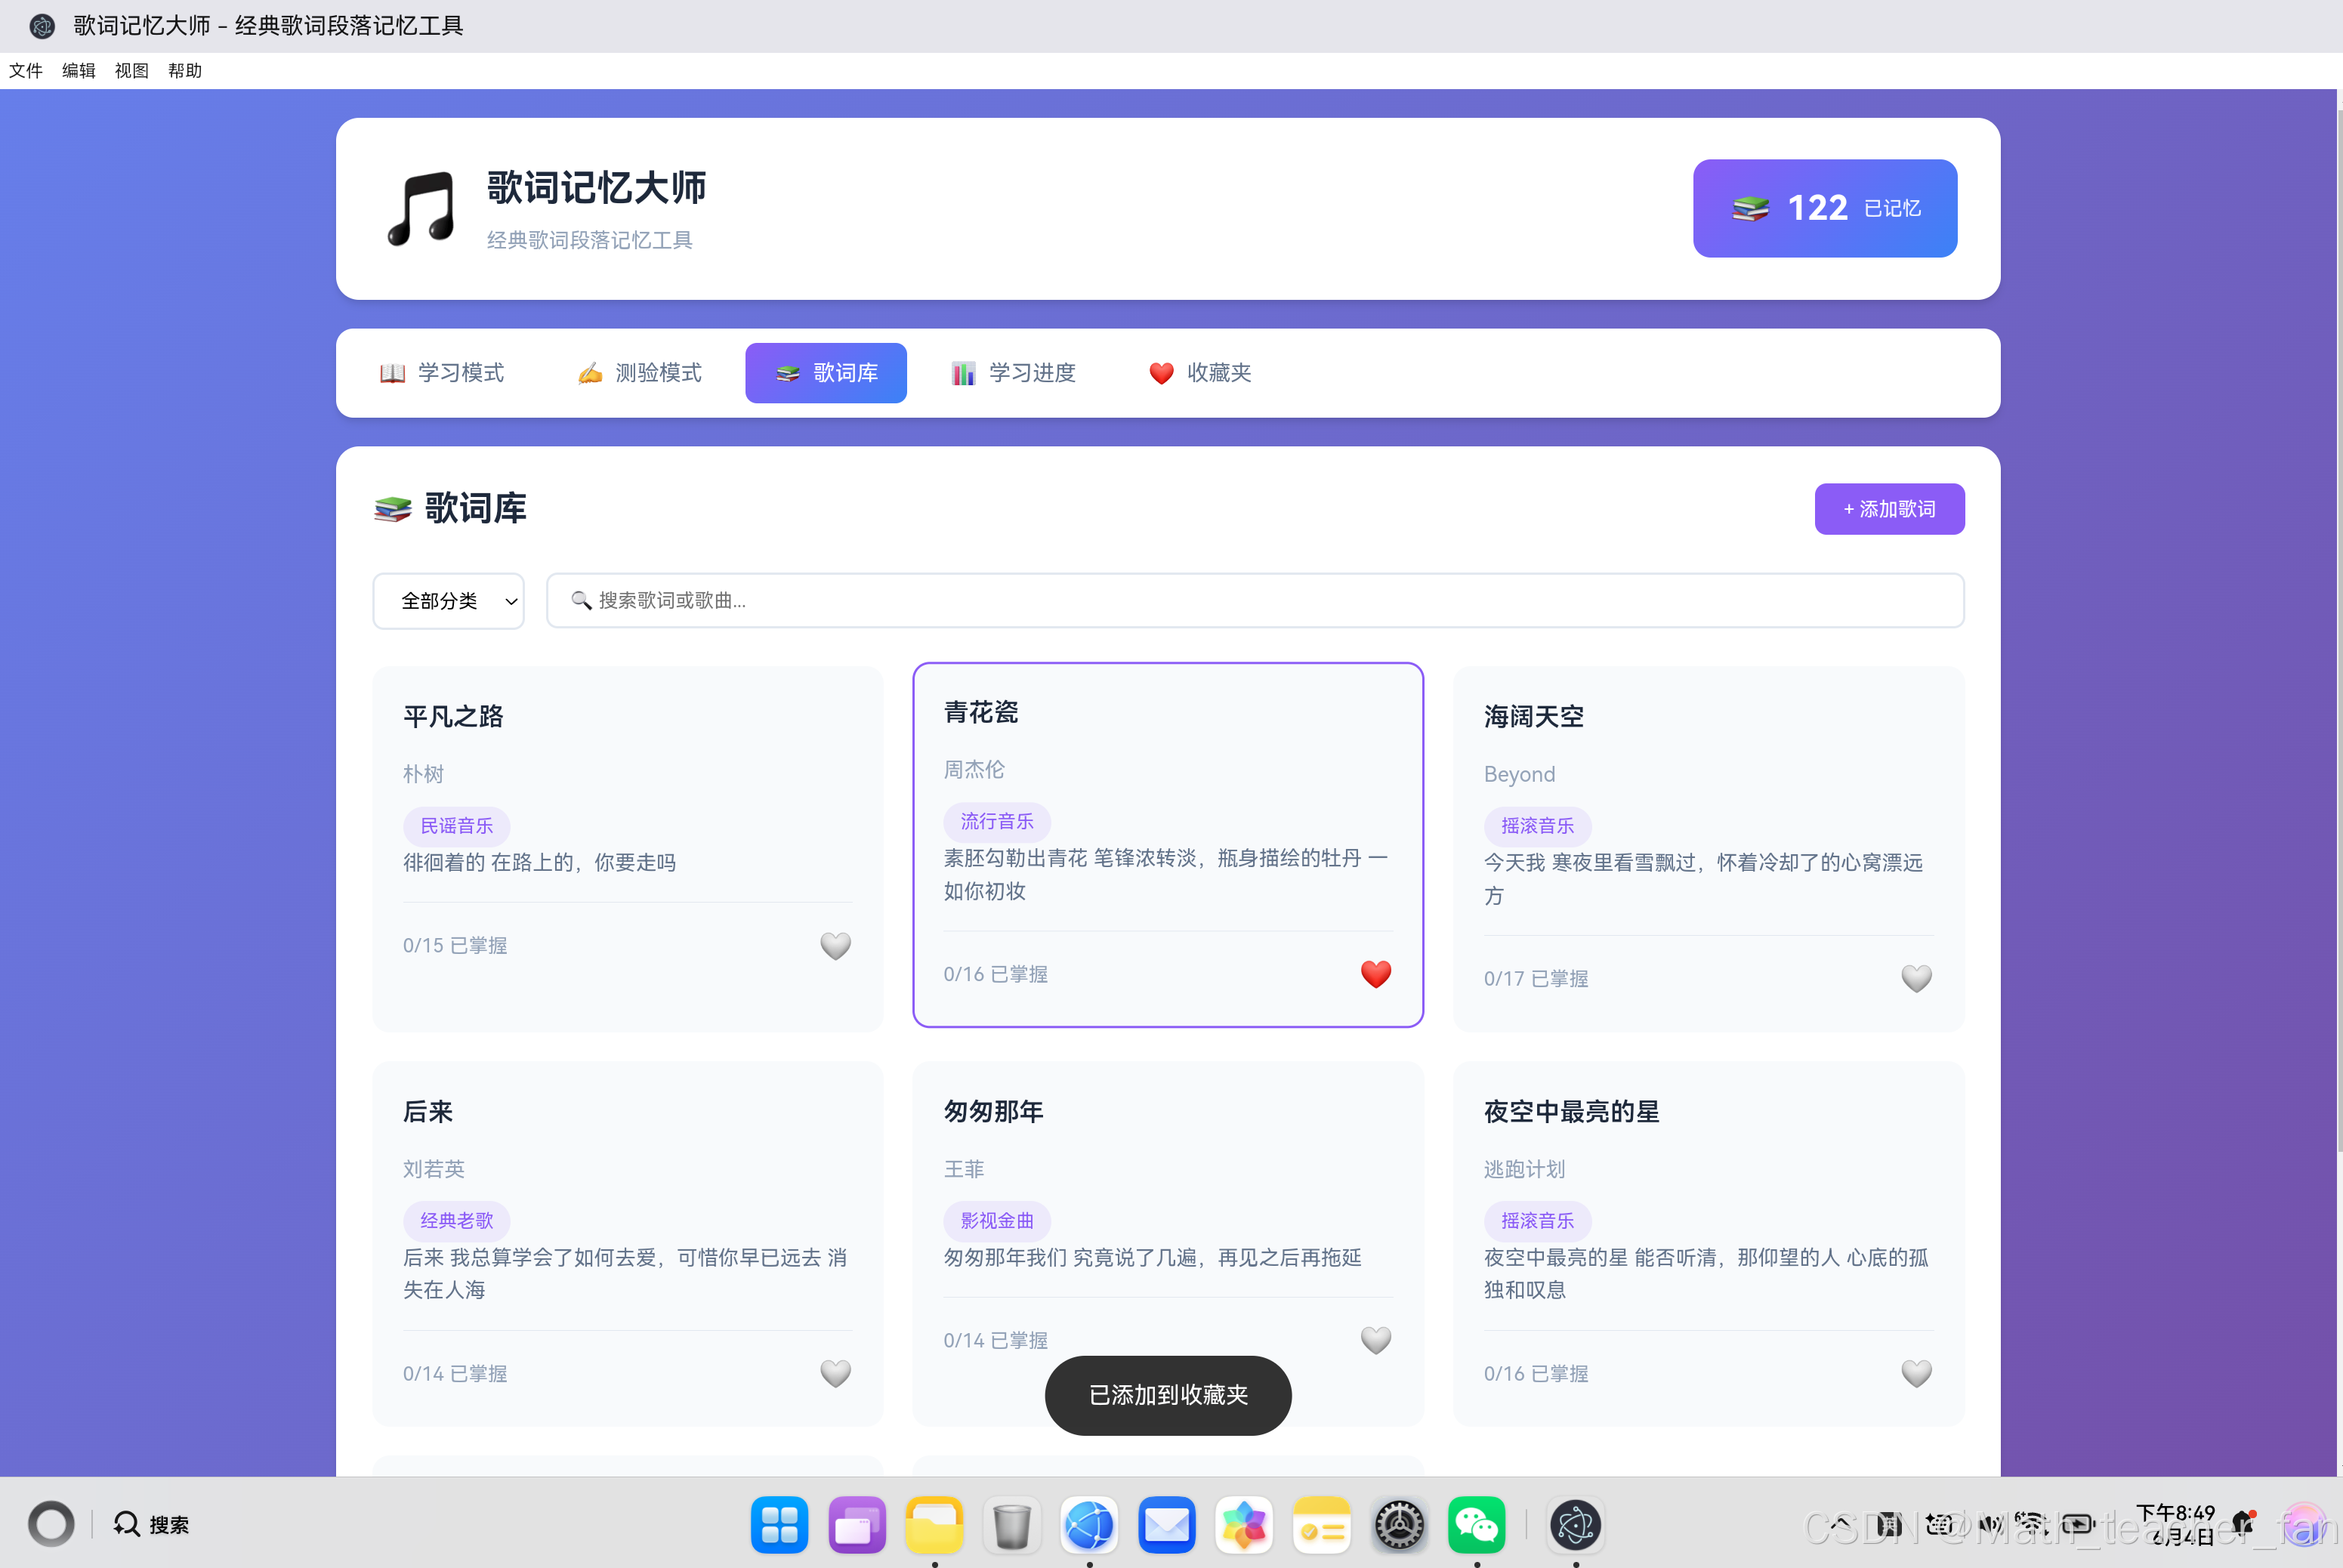This screenshot has height=1568, width=2343.
Task: Open the yellow file manager folder in dock
Action: pos(934,1525)
